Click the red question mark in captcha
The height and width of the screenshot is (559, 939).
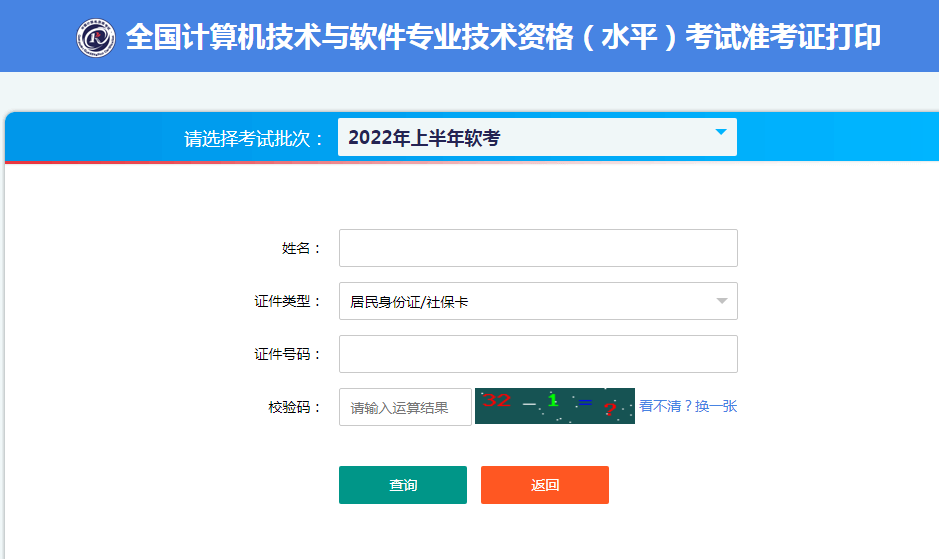609,409
